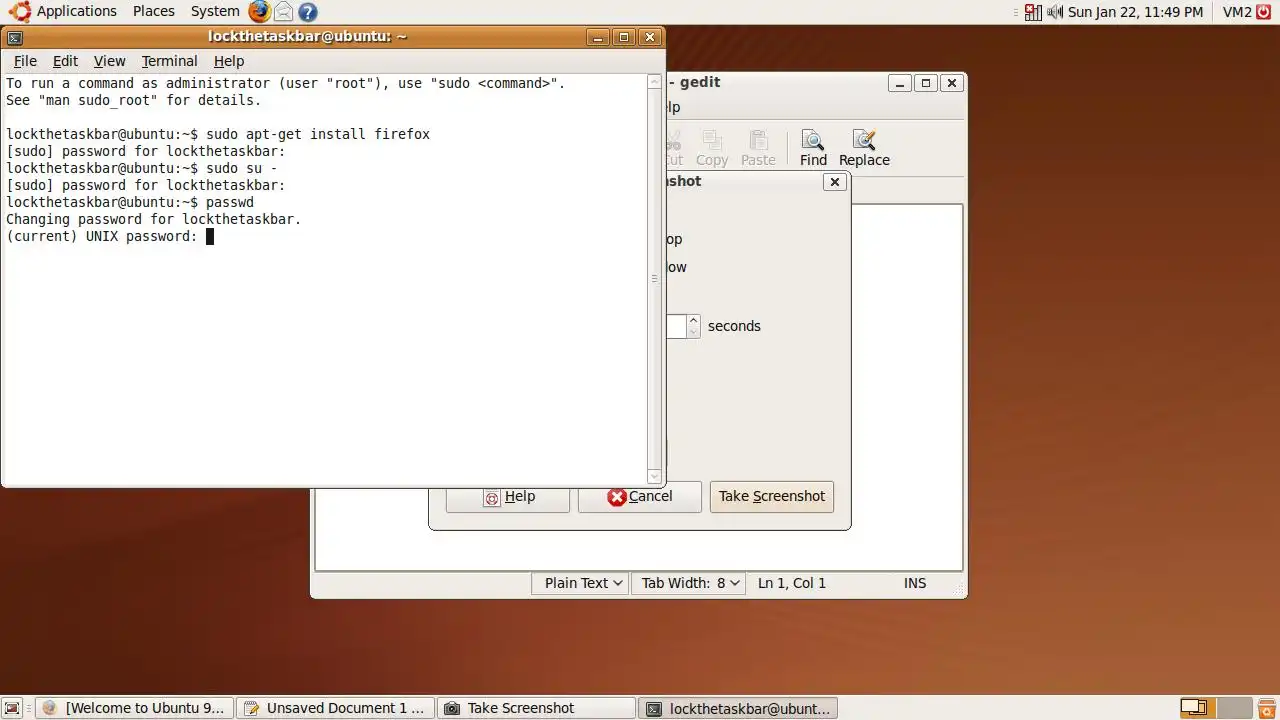Maximize the gedit window

click(x=926, y=83)
